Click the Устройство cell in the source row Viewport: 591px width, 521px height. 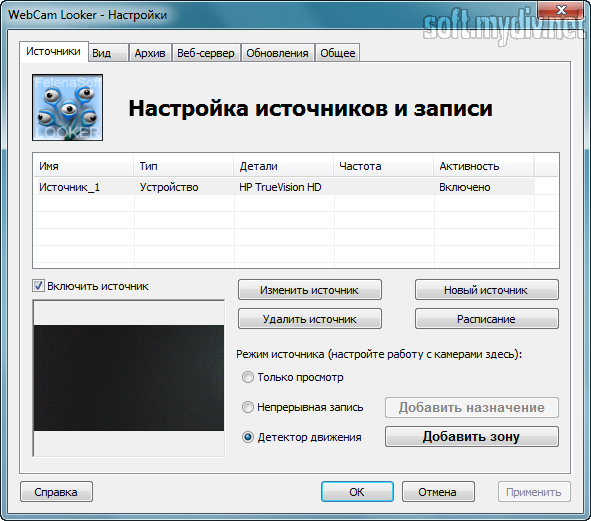pyautogui.click(x=169, y=187)
